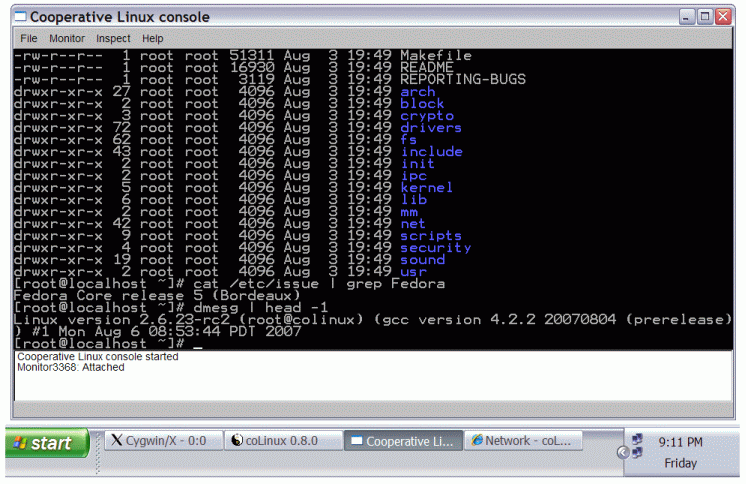Expand hidden system tray icons with the chevron
The width and height of the screenshot is (746, 484).
(623, 452)
